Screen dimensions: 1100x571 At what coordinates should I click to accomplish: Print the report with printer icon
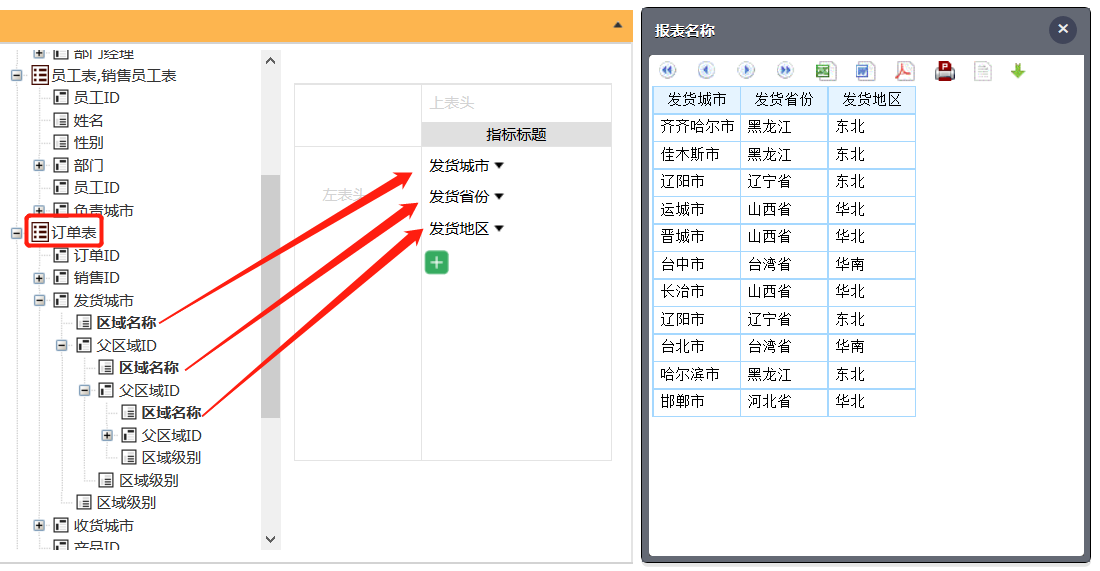pyautogui.click(x=945, y=70)
